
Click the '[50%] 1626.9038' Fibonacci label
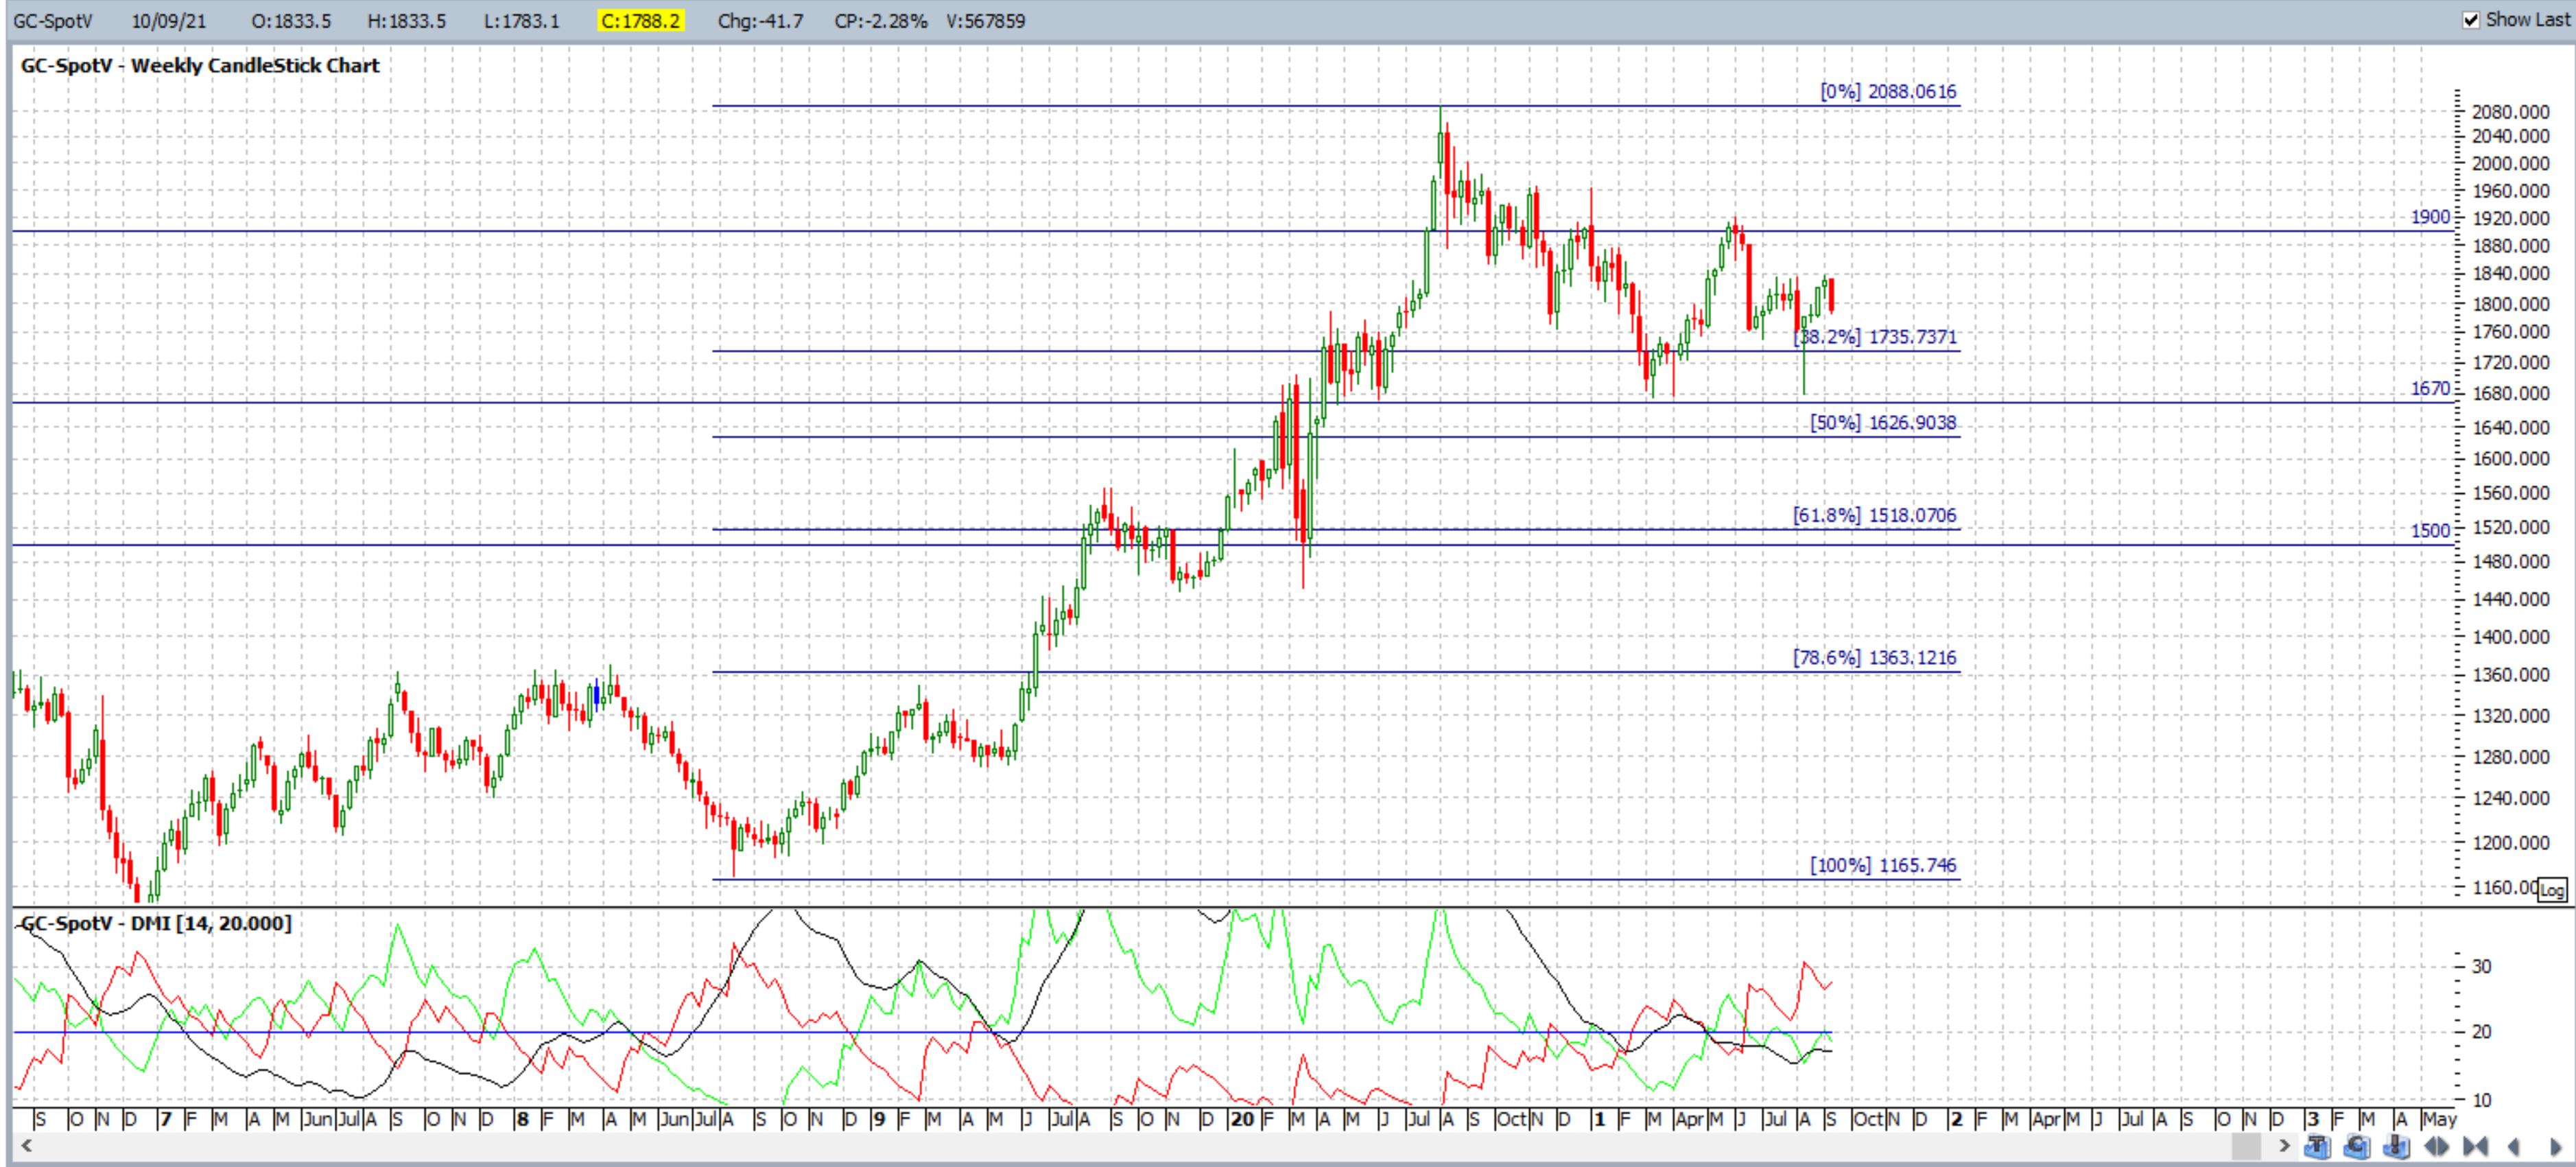[x=1883, y=423]
